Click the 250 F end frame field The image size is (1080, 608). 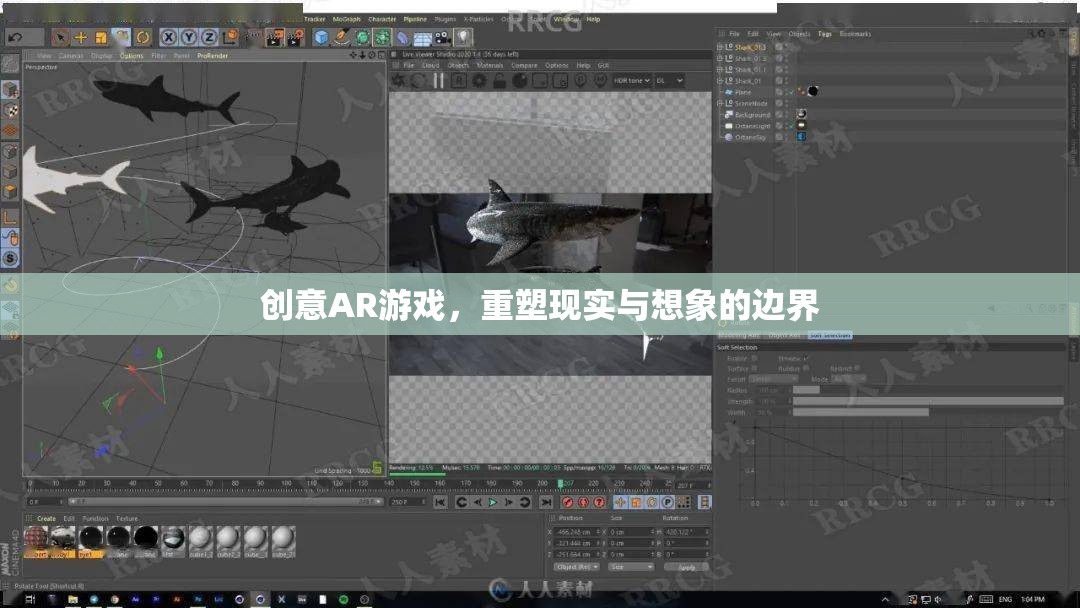point(408,502)
